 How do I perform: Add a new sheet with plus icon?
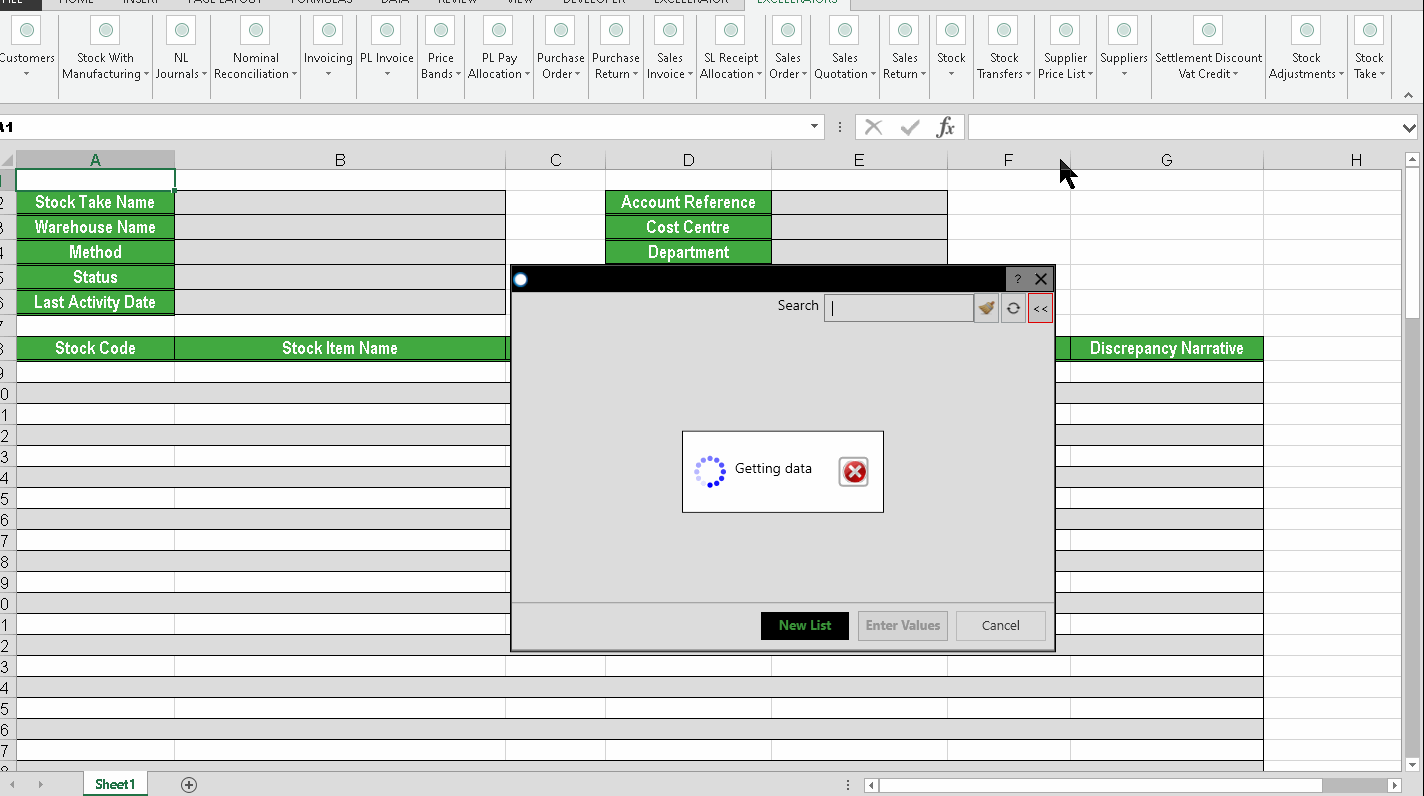(x=189, y=785)
